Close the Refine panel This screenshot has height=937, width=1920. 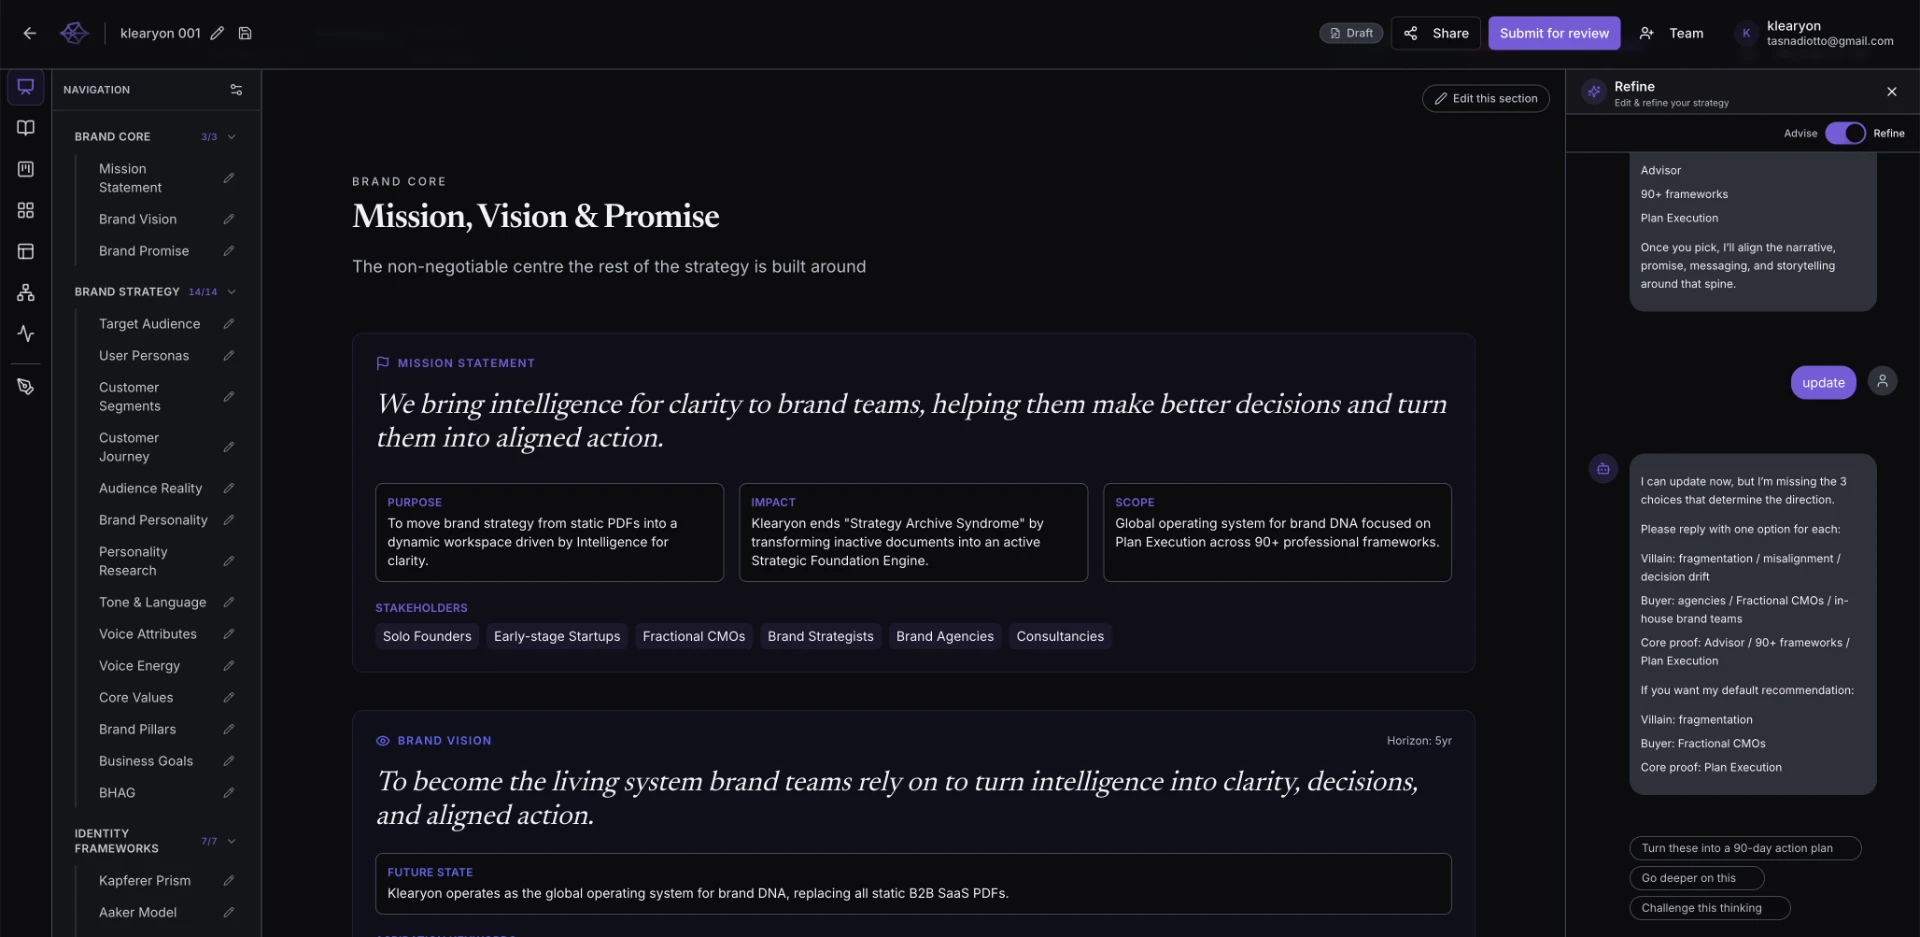tap(1891, 92)
